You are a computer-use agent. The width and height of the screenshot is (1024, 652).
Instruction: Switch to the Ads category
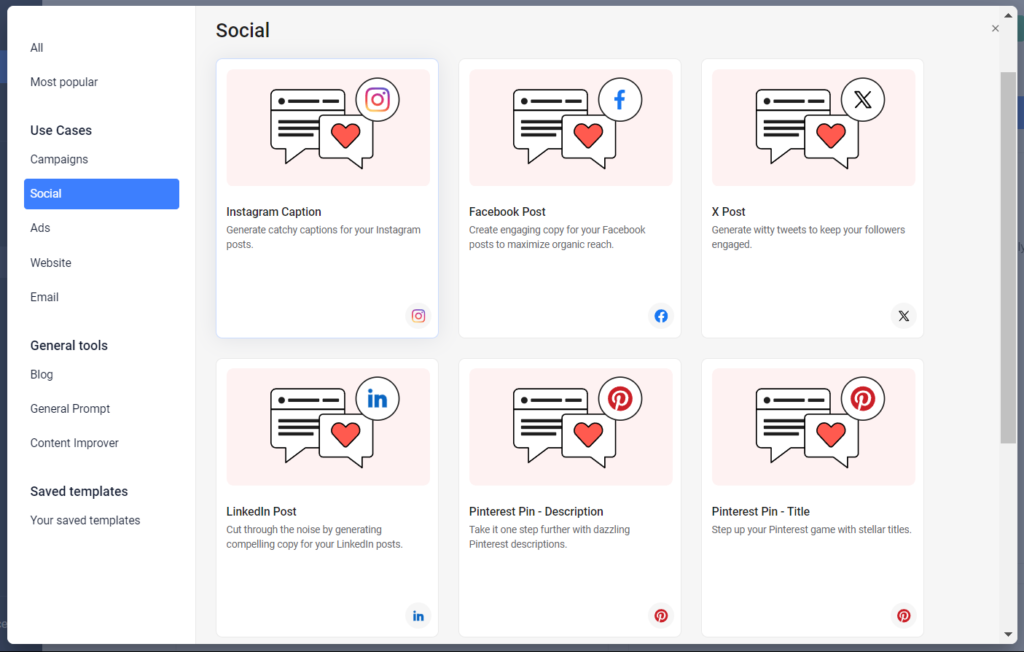tap(40, 228)
